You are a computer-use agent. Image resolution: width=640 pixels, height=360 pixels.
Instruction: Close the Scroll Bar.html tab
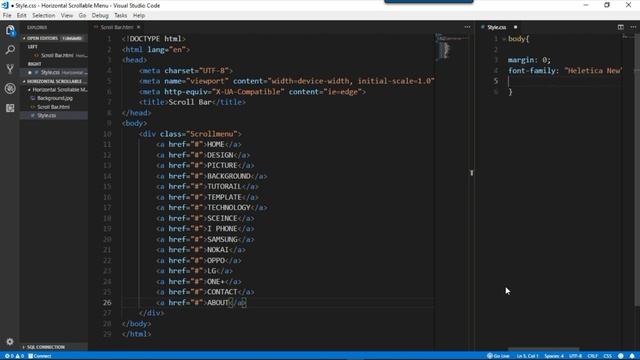pyautogui.click(x=139, y=27)
